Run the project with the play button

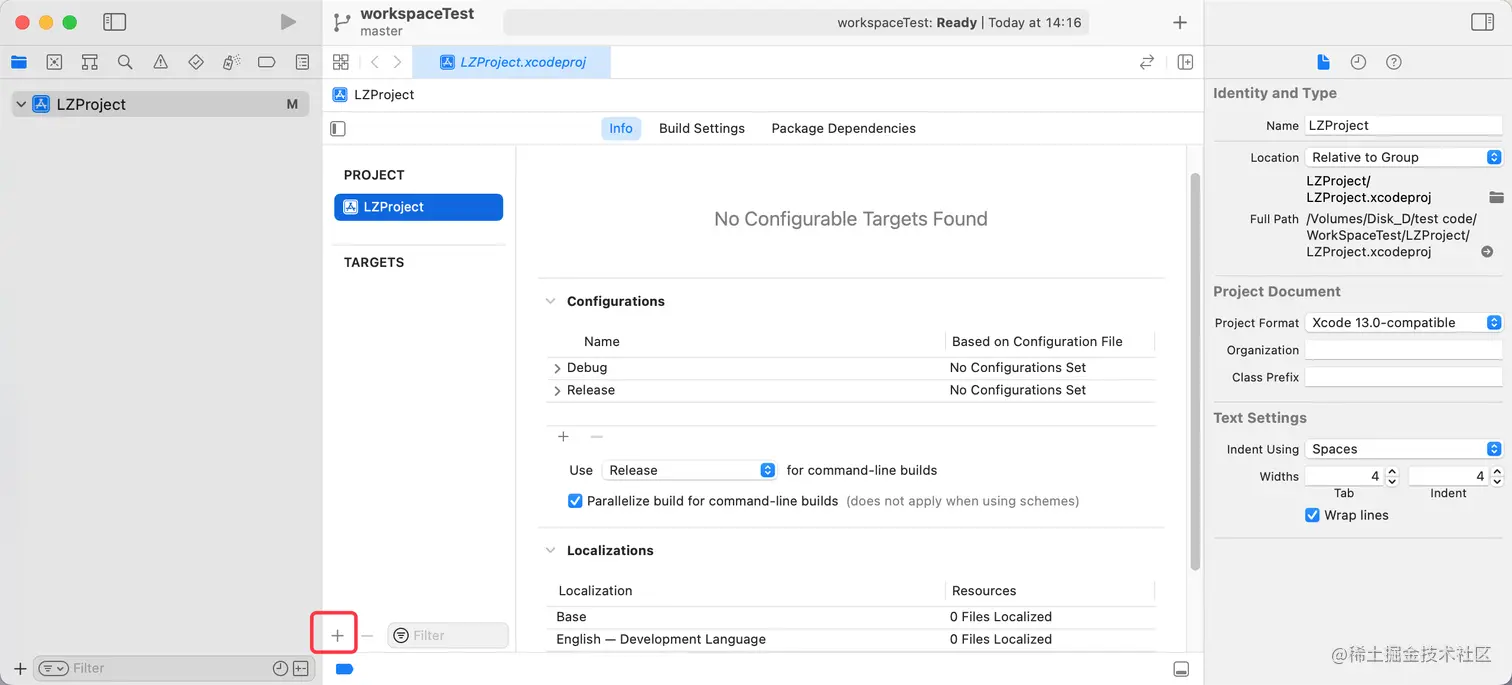pyautogui.click(x=288, y=22)
